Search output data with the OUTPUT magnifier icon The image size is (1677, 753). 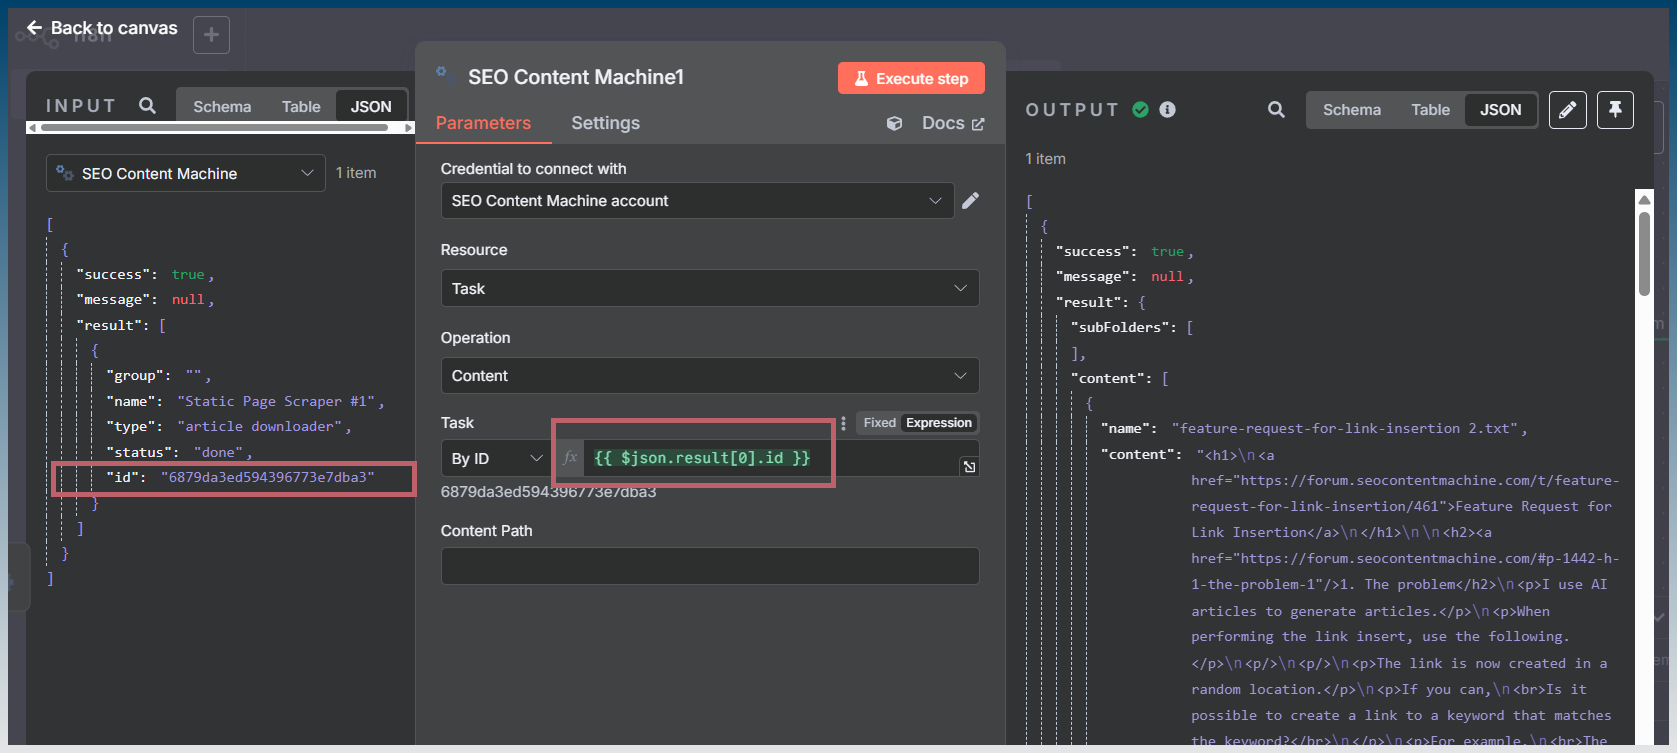1276,110
